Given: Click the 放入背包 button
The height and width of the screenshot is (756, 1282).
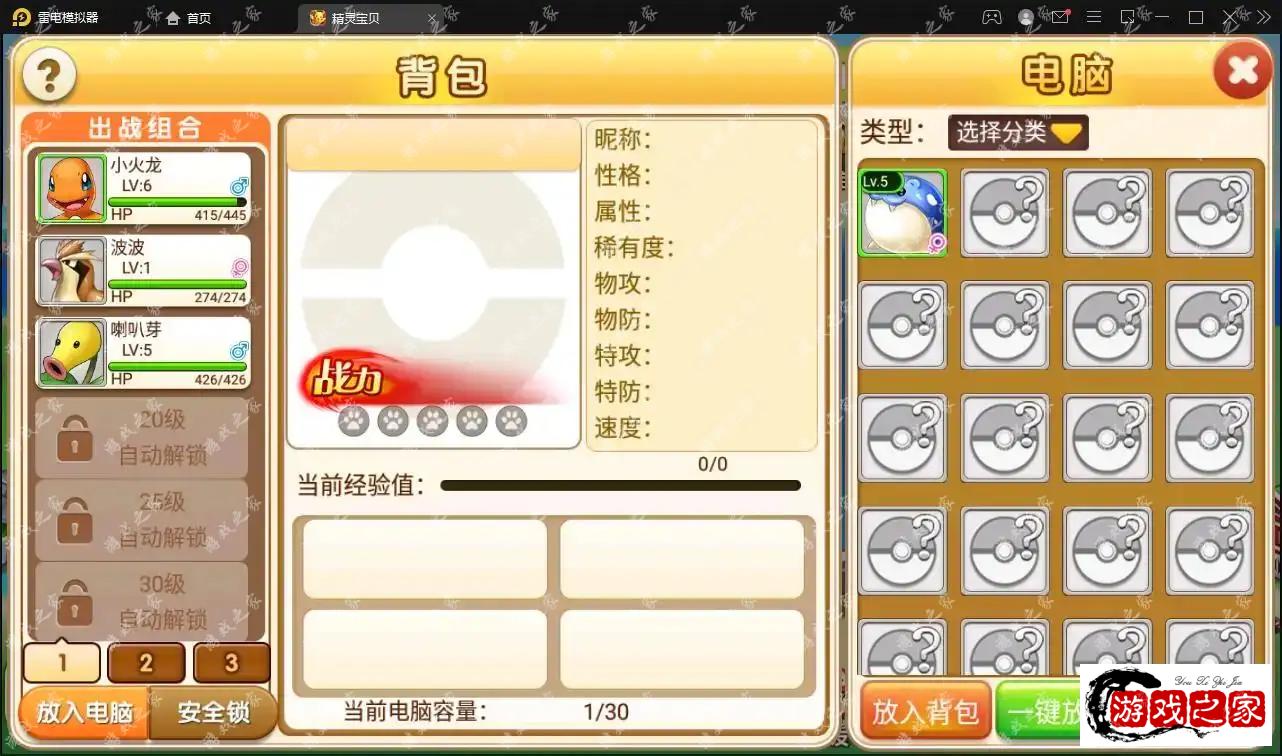Looking at the screenshot, I should [926, 711].
